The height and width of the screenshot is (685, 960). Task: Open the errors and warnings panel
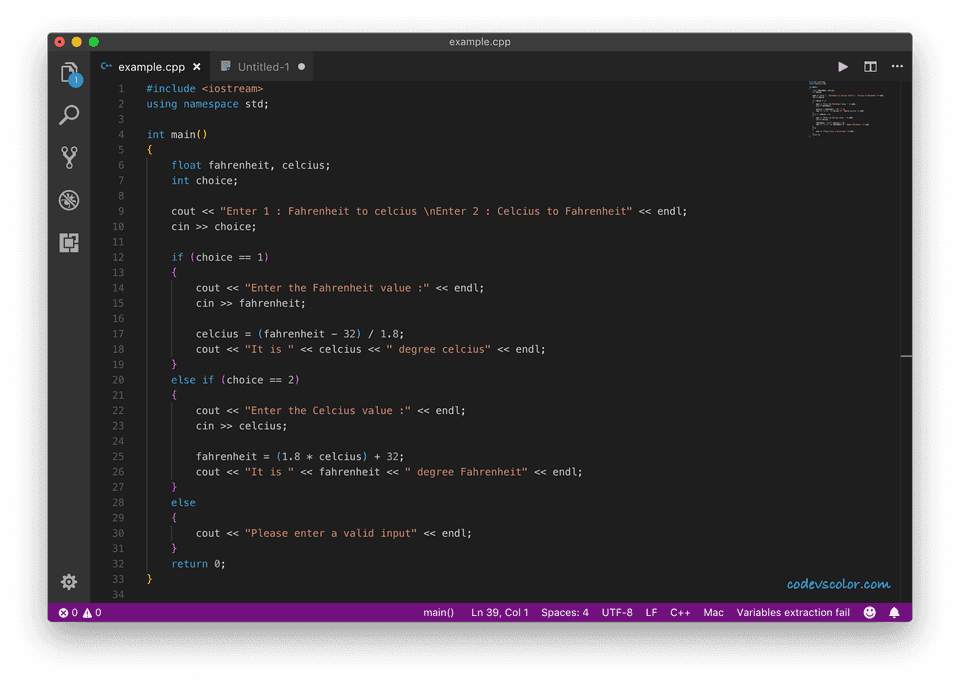pos(80,612)
